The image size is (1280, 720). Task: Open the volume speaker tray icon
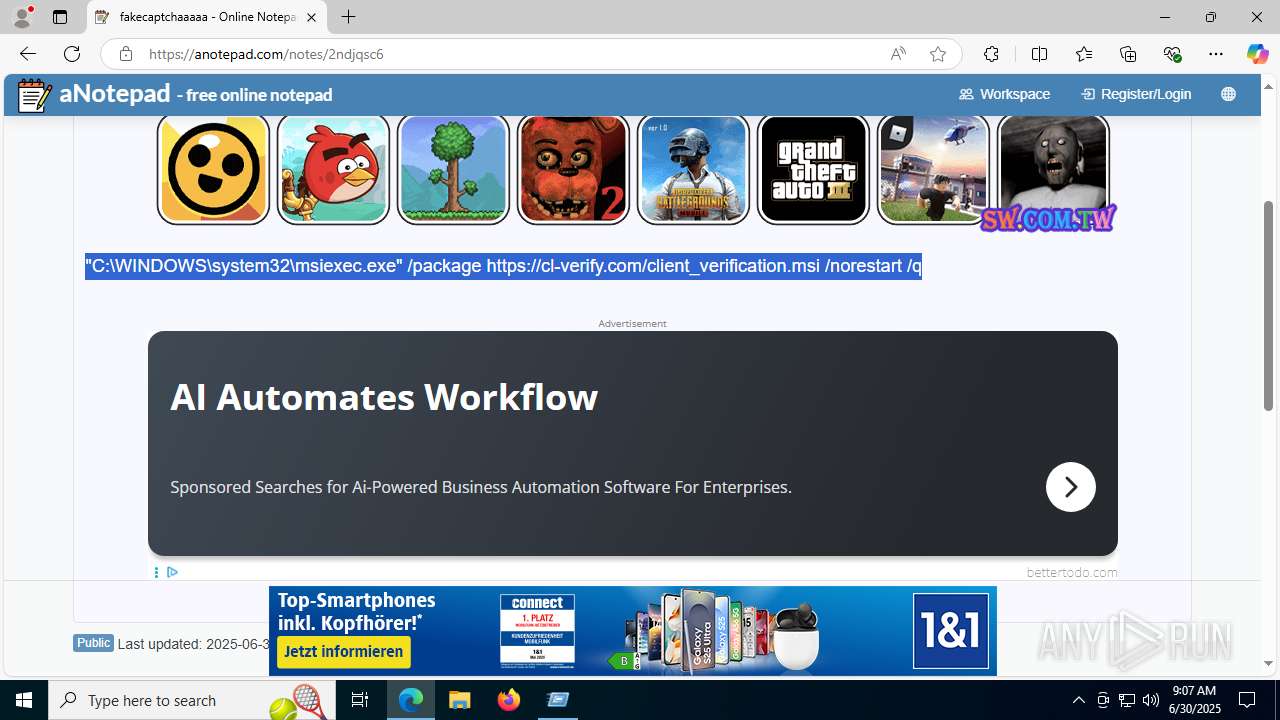1150,700
